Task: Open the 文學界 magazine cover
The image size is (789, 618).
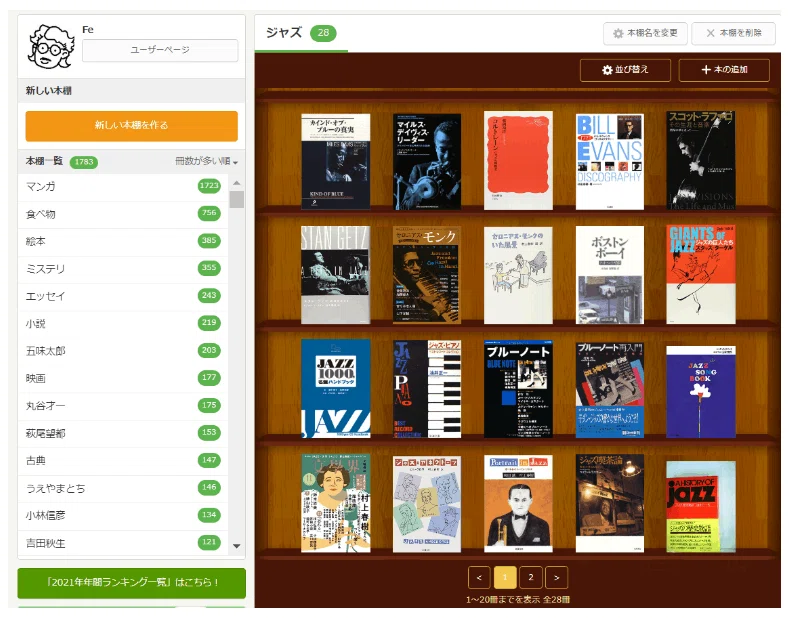Action: click(x=336, y=503)
